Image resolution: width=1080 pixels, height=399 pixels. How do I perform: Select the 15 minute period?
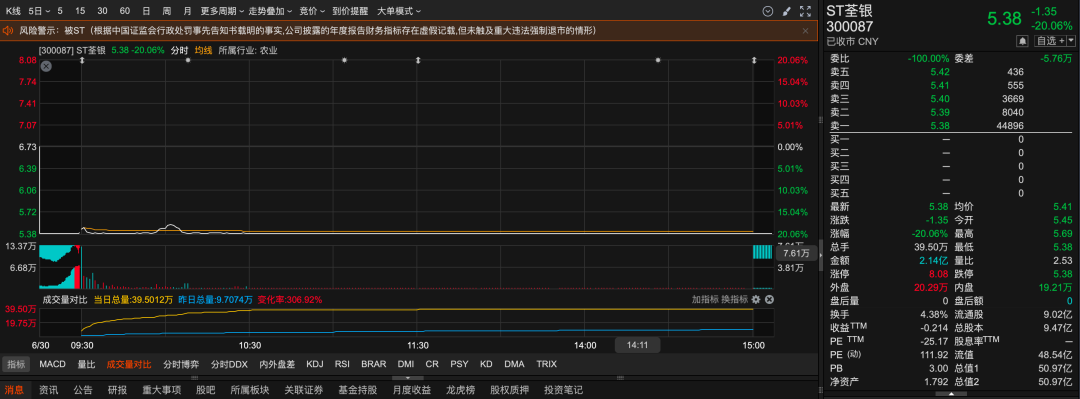[x=81, y=11]
